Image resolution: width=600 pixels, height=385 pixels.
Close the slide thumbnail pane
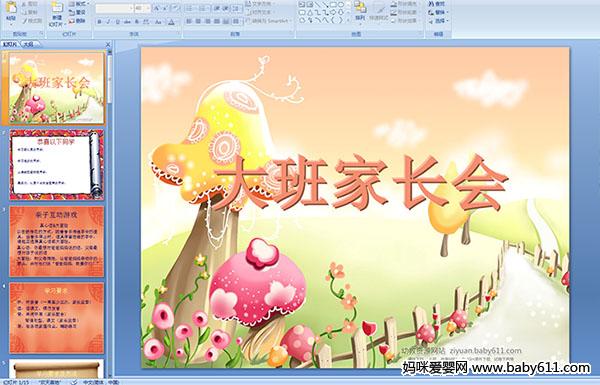click(x=108, y=44)
